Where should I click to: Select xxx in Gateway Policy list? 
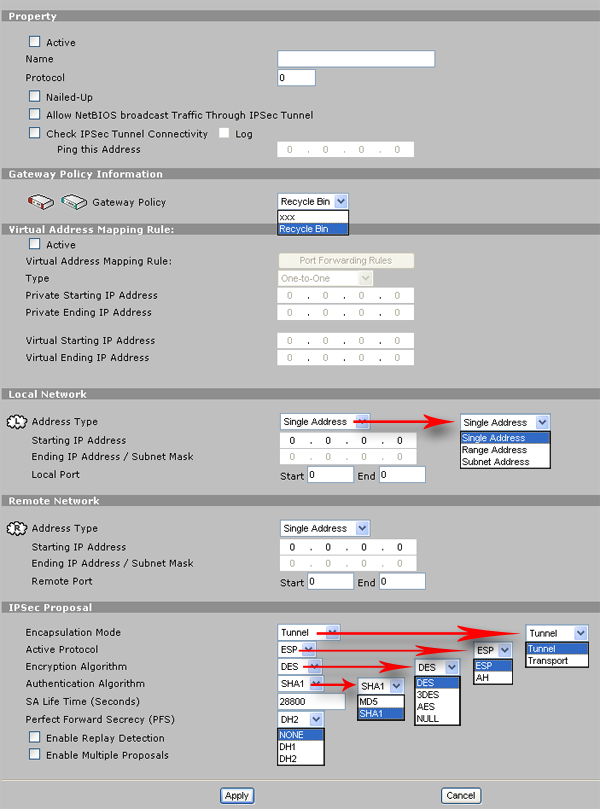click(313, 217)
